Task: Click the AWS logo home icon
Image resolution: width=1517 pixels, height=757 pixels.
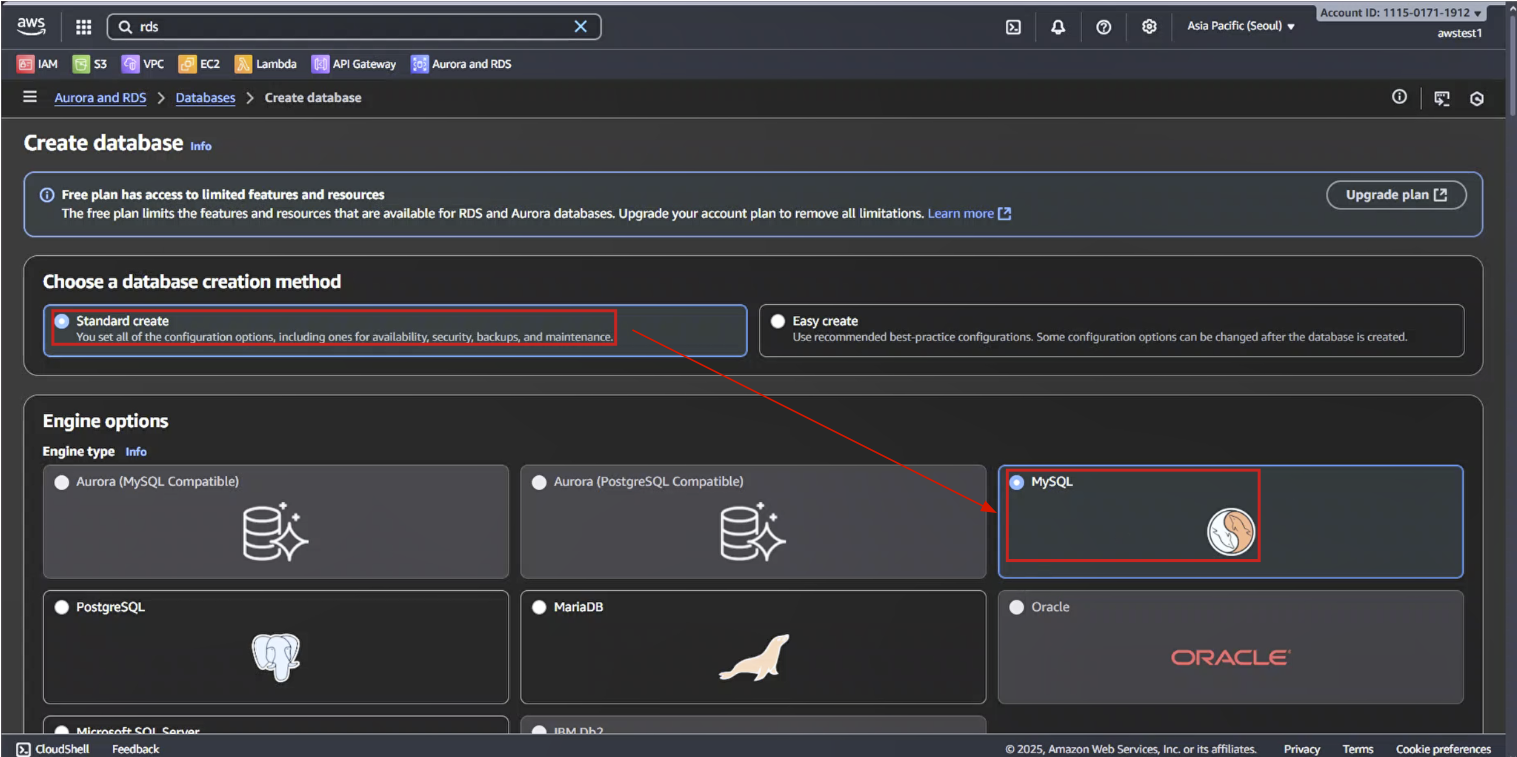Action: [x=31, y=26]
